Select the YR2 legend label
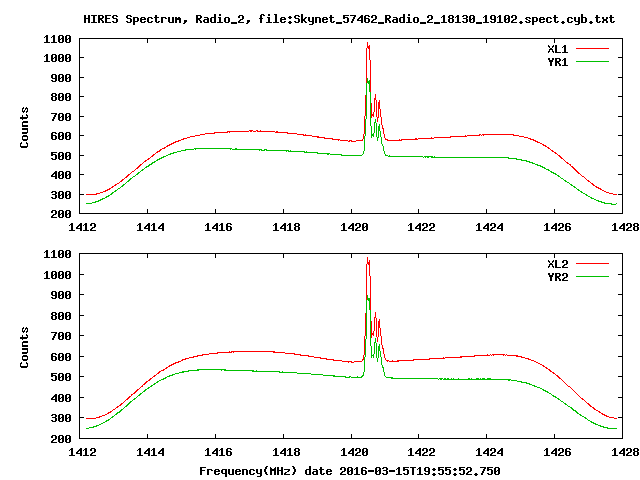The width and height of the screenshot is (640, 480). pyautogui.click(x=558, y=277)
